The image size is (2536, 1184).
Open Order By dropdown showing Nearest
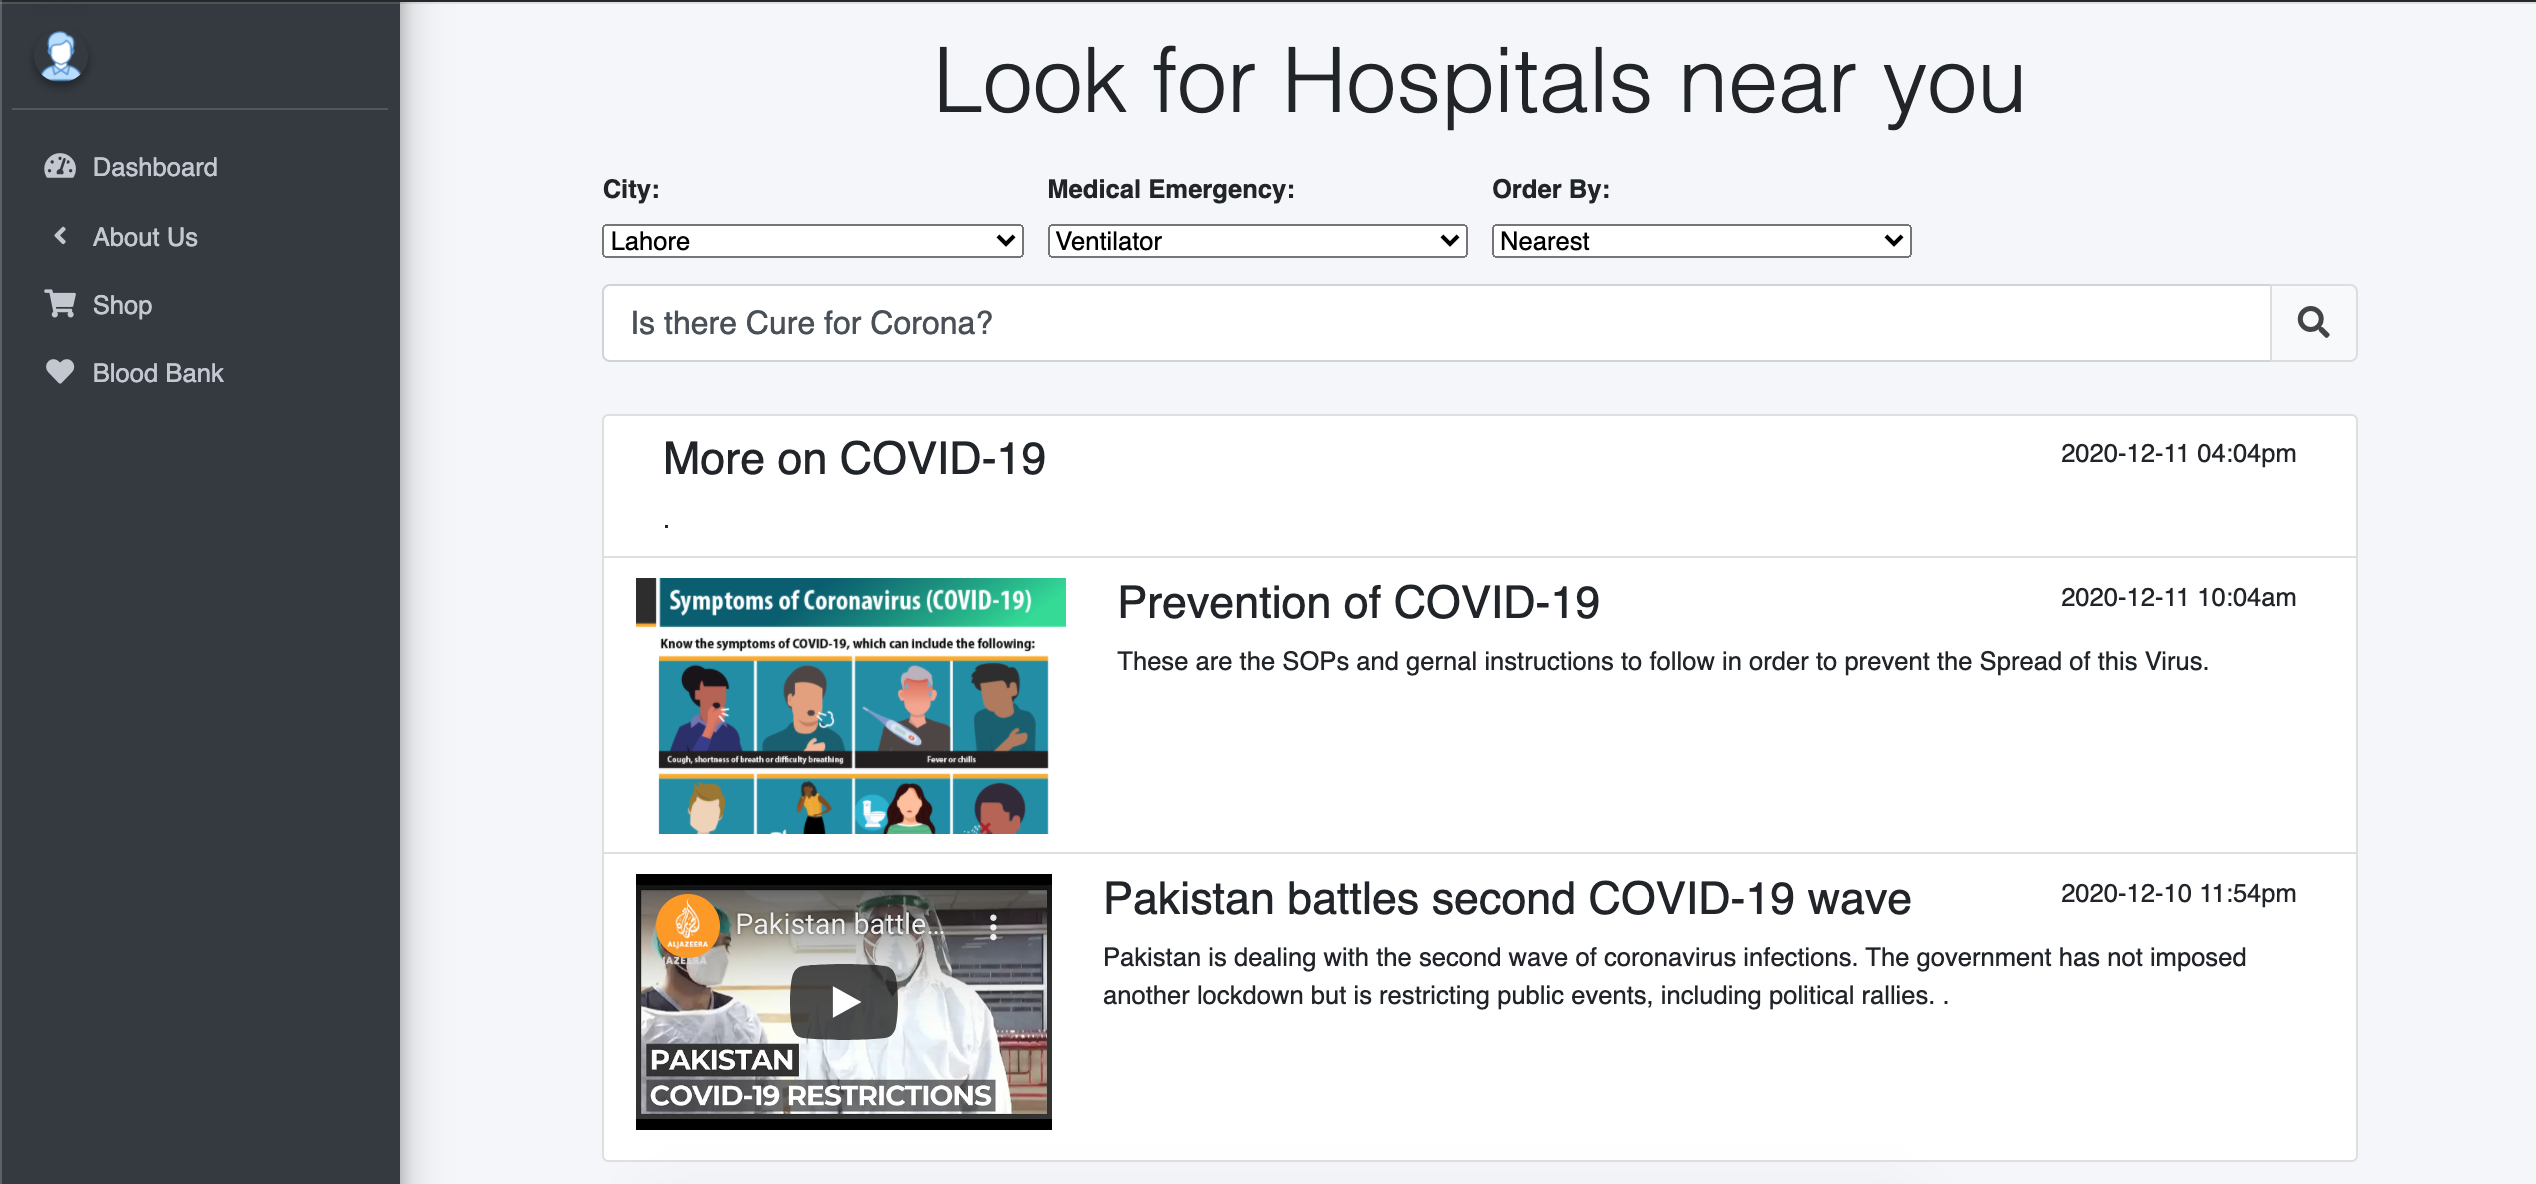click(x=1701, y=241)
